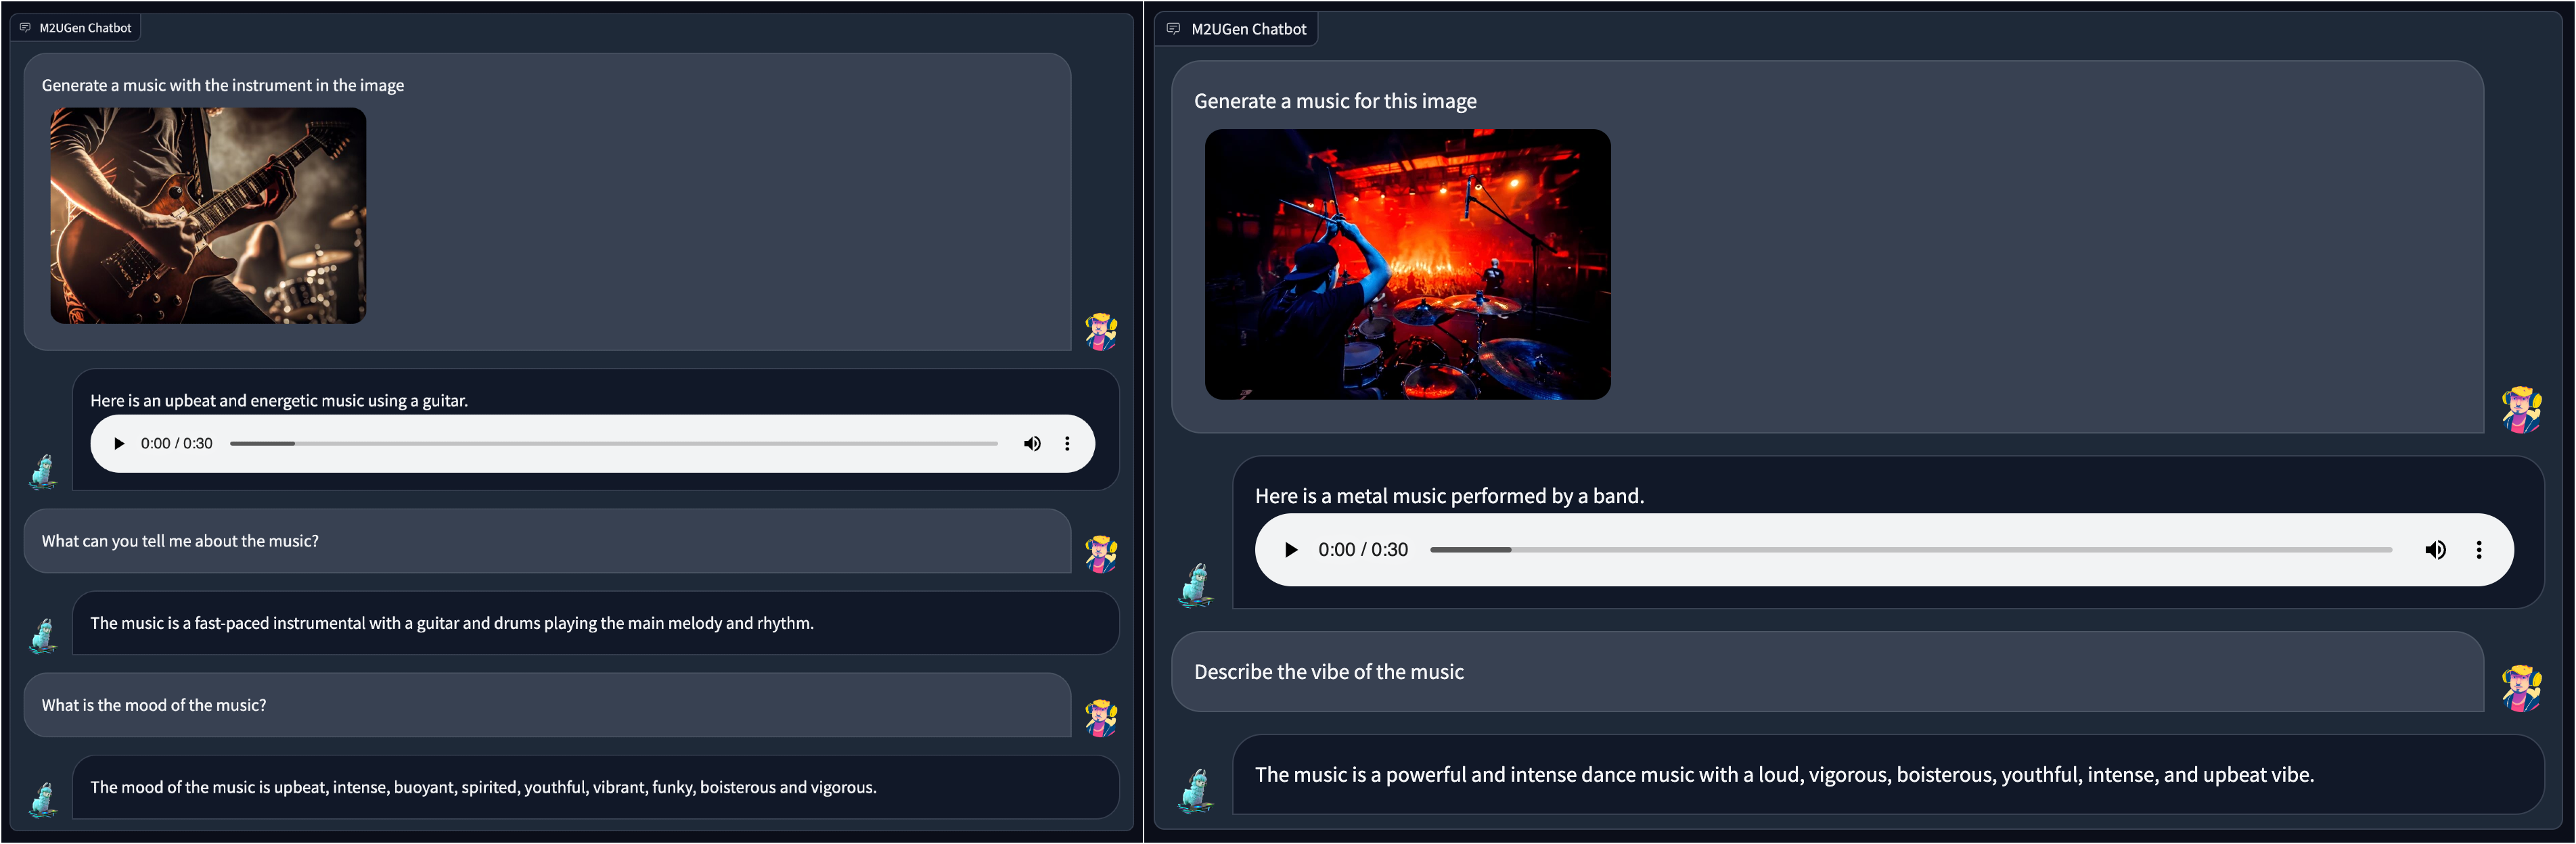This screenshot has width=2576, height=844.
Task: Play the metal music audio clip
Action: click(1291, 550)
